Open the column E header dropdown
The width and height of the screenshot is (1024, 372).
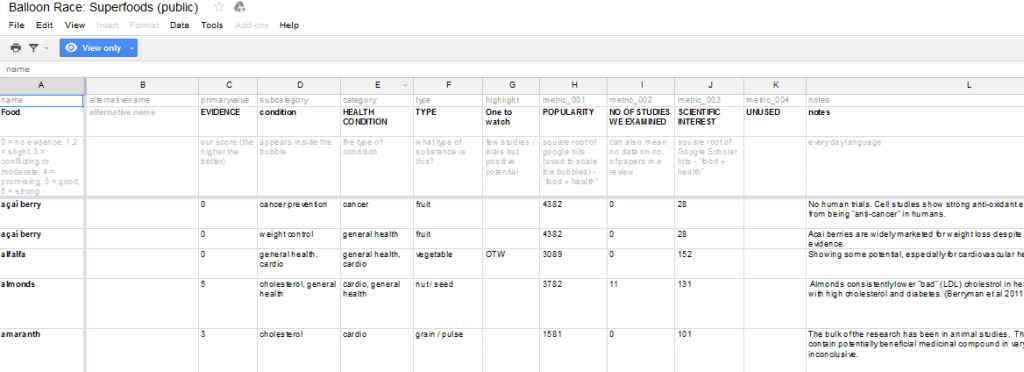coord(405,85)
